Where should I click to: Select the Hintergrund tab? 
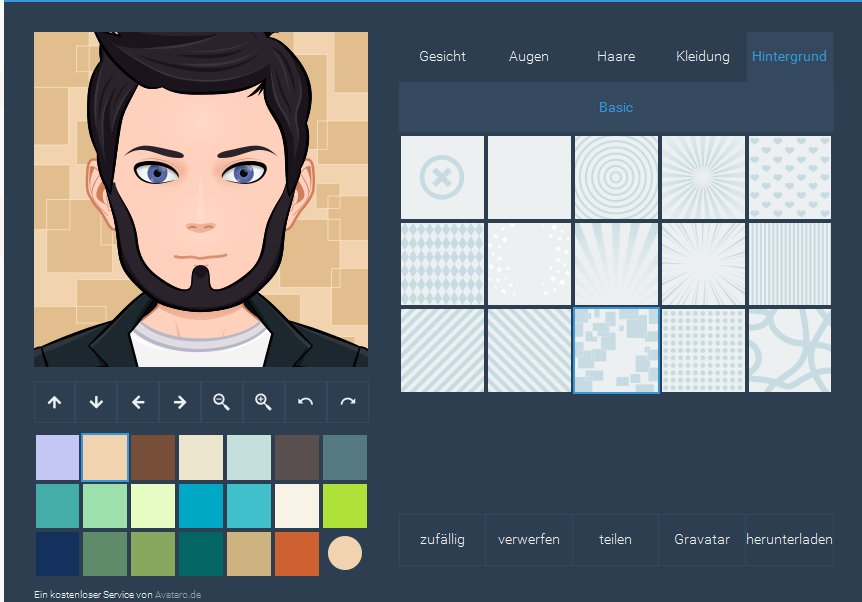point(789,57)
